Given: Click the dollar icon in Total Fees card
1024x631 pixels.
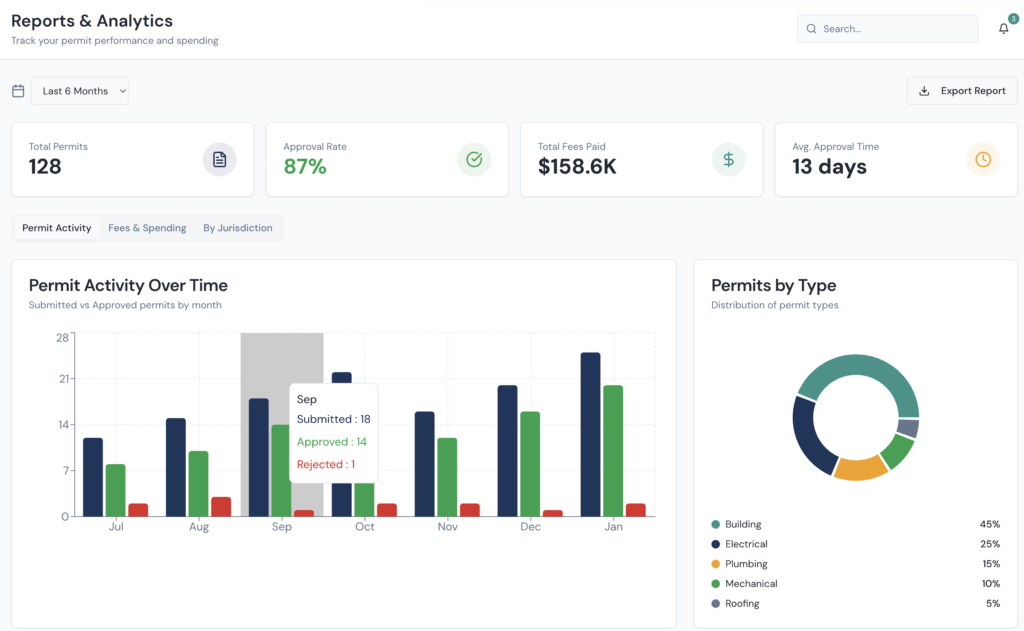Looking at the screenshot, I should (x=729, y=159).
